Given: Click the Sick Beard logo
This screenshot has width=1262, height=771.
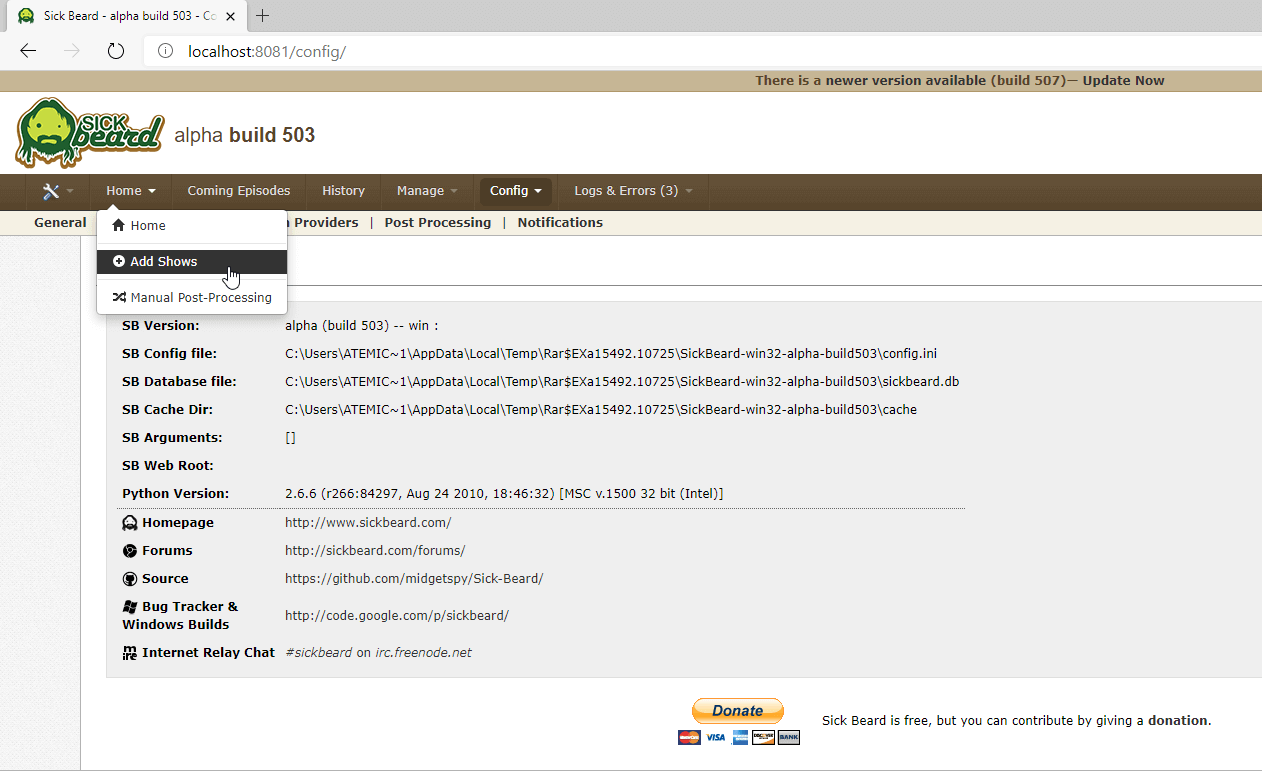Looking at the screenshot, I should pos(89,133).
